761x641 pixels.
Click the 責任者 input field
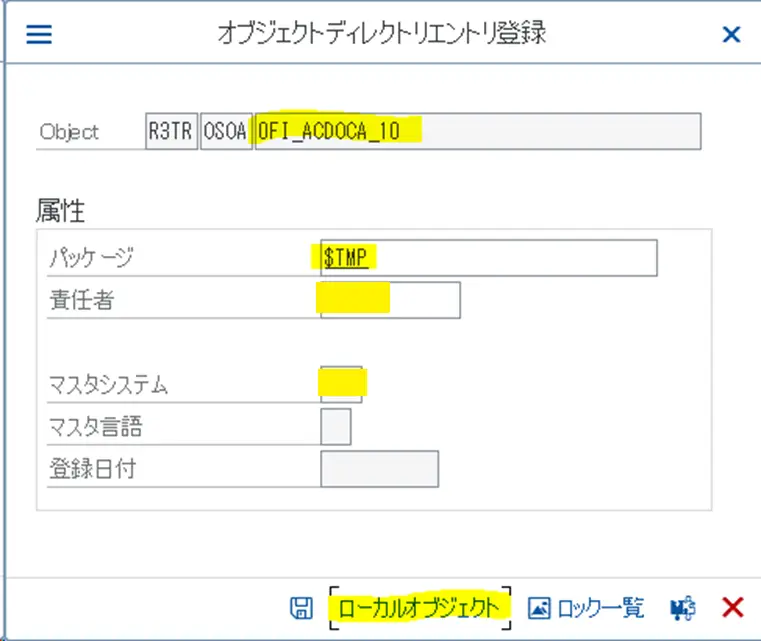[390, 300]
